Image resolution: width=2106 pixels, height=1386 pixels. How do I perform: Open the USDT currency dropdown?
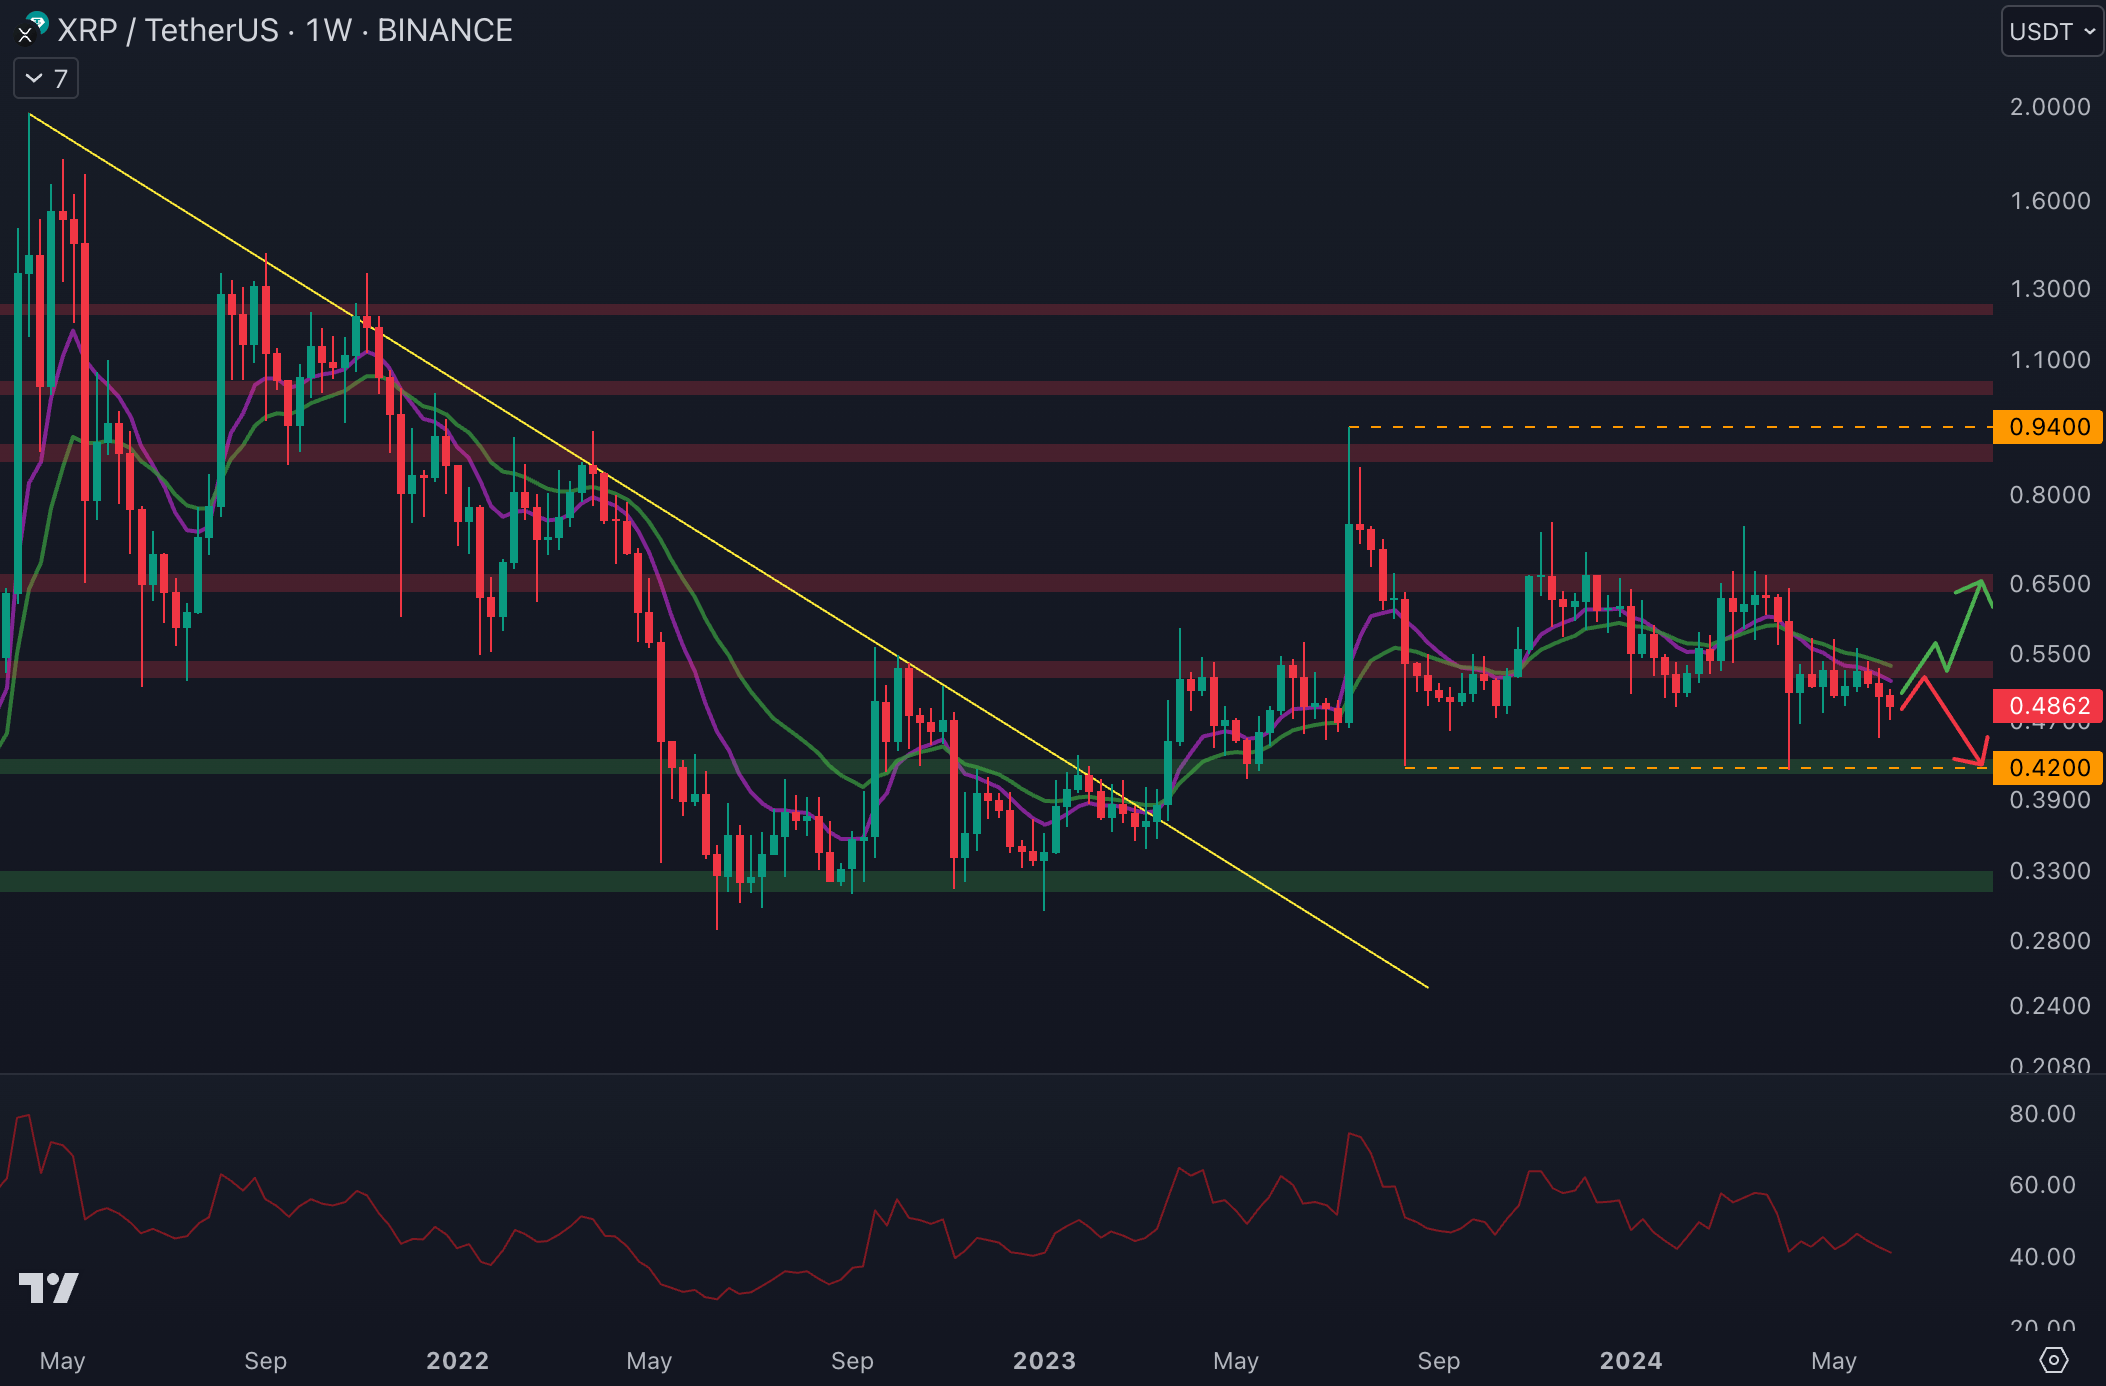[2051, 31]
